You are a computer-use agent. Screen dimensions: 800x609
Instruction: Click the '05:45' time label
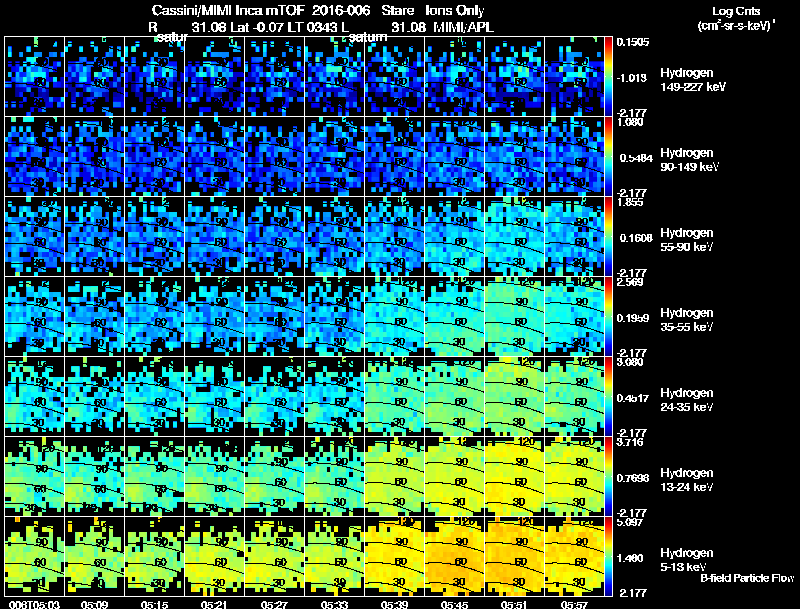point(455,604)
